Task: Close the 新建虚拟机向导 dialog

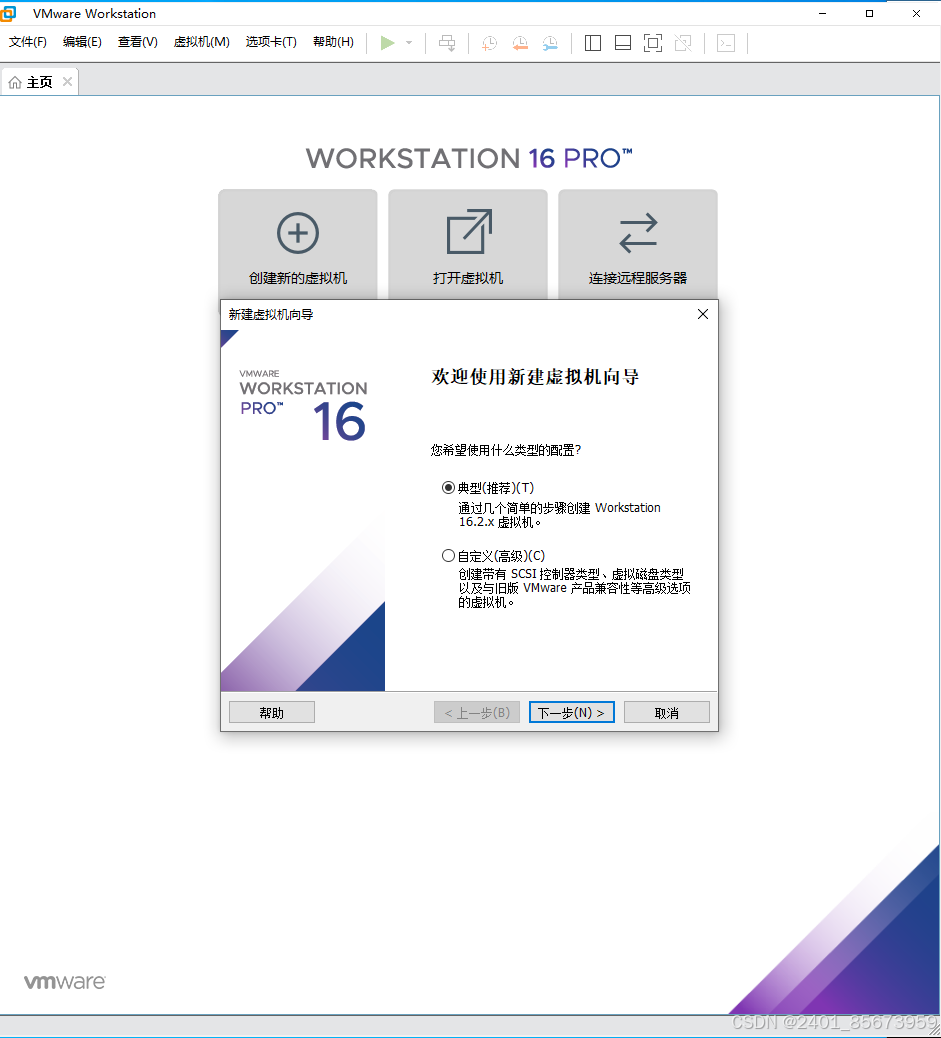Action: 703,314
